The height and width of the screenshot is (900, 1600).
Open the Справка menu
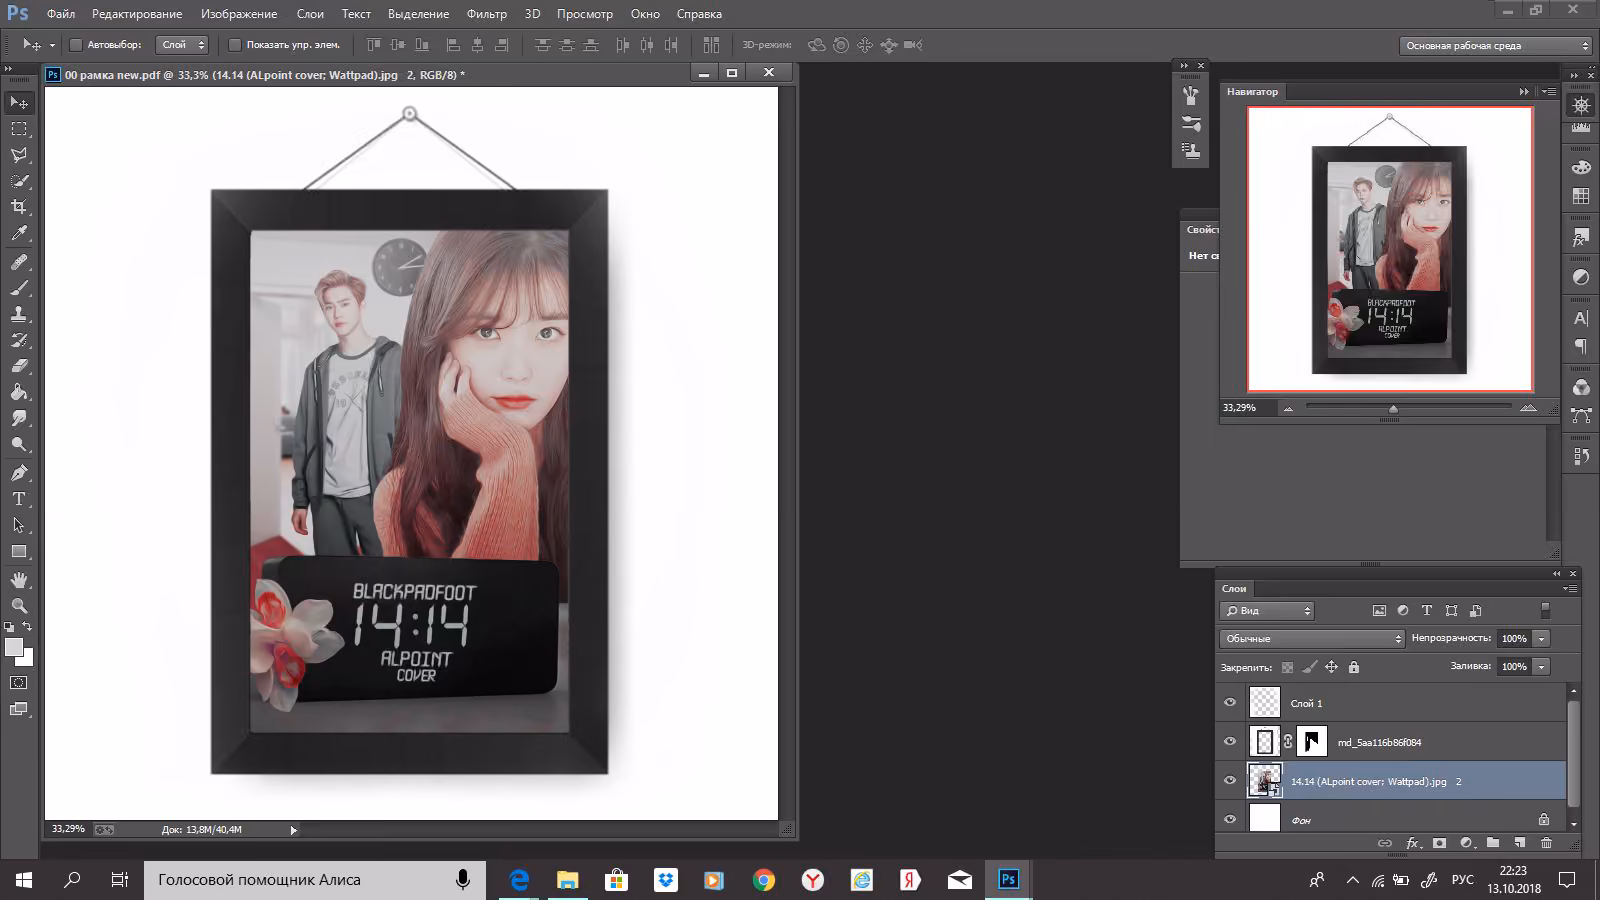(699, 14)
